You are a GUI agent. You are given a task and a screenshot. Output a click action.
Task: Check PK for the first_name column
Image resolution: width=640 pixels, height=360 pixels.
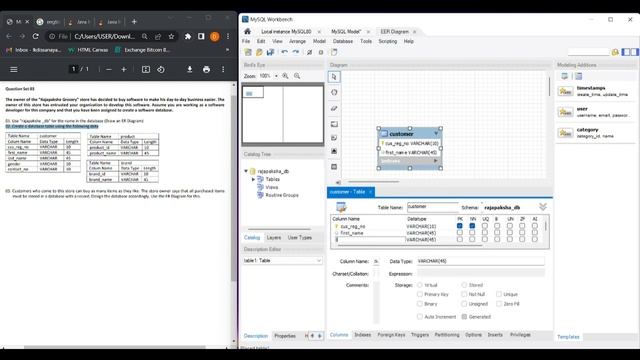[460, 233]
